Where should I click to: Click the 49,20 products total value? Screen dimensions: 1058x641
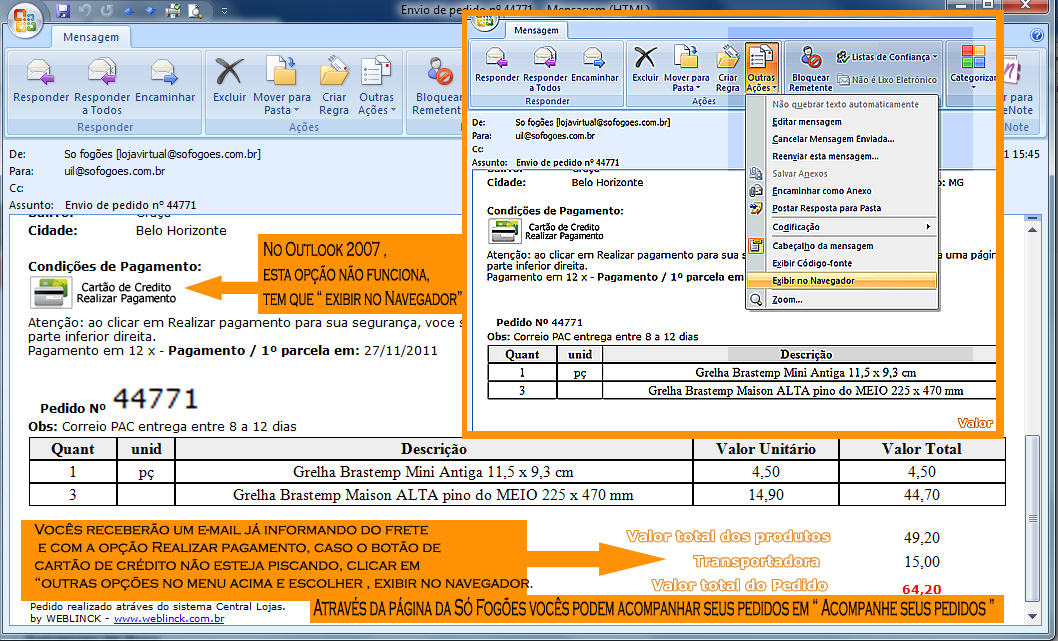pos(922,538)
